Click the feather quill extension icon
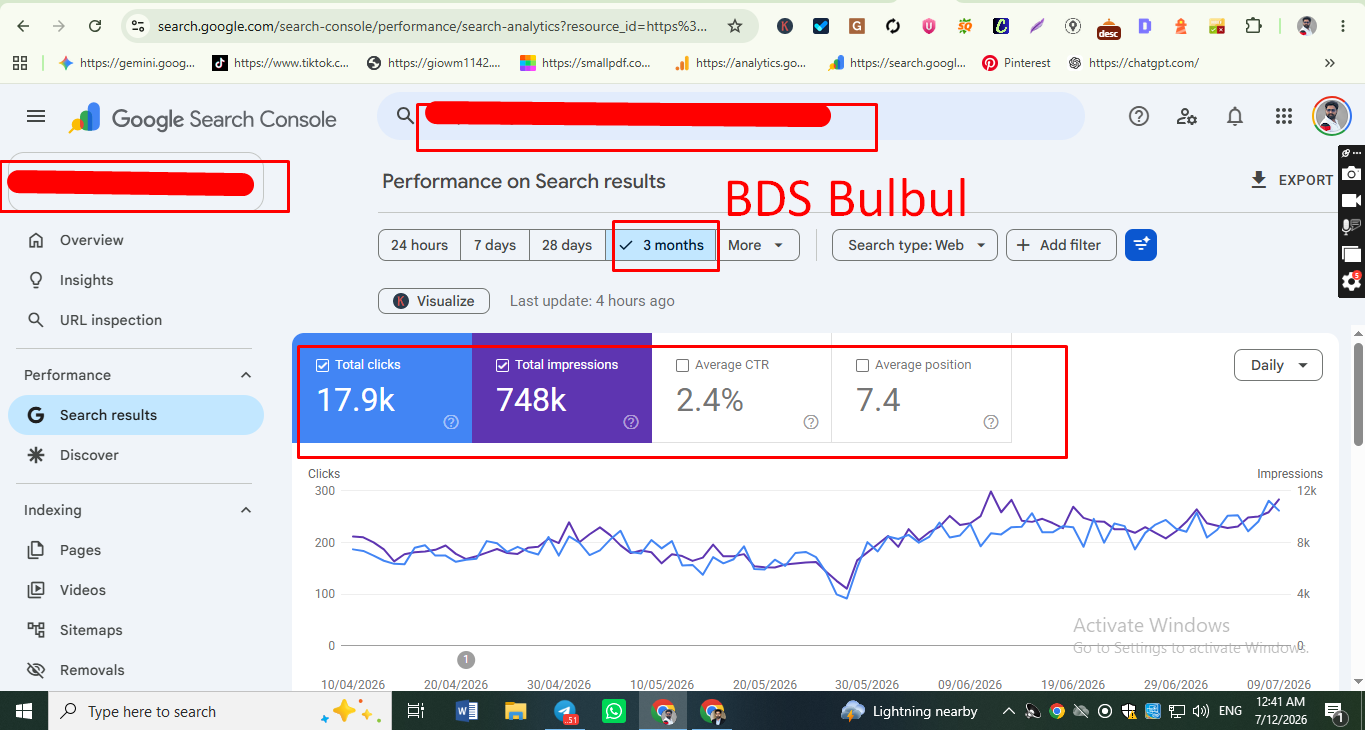The height and width of the screenshot is (730, 1365). [x=1037, y=26]
